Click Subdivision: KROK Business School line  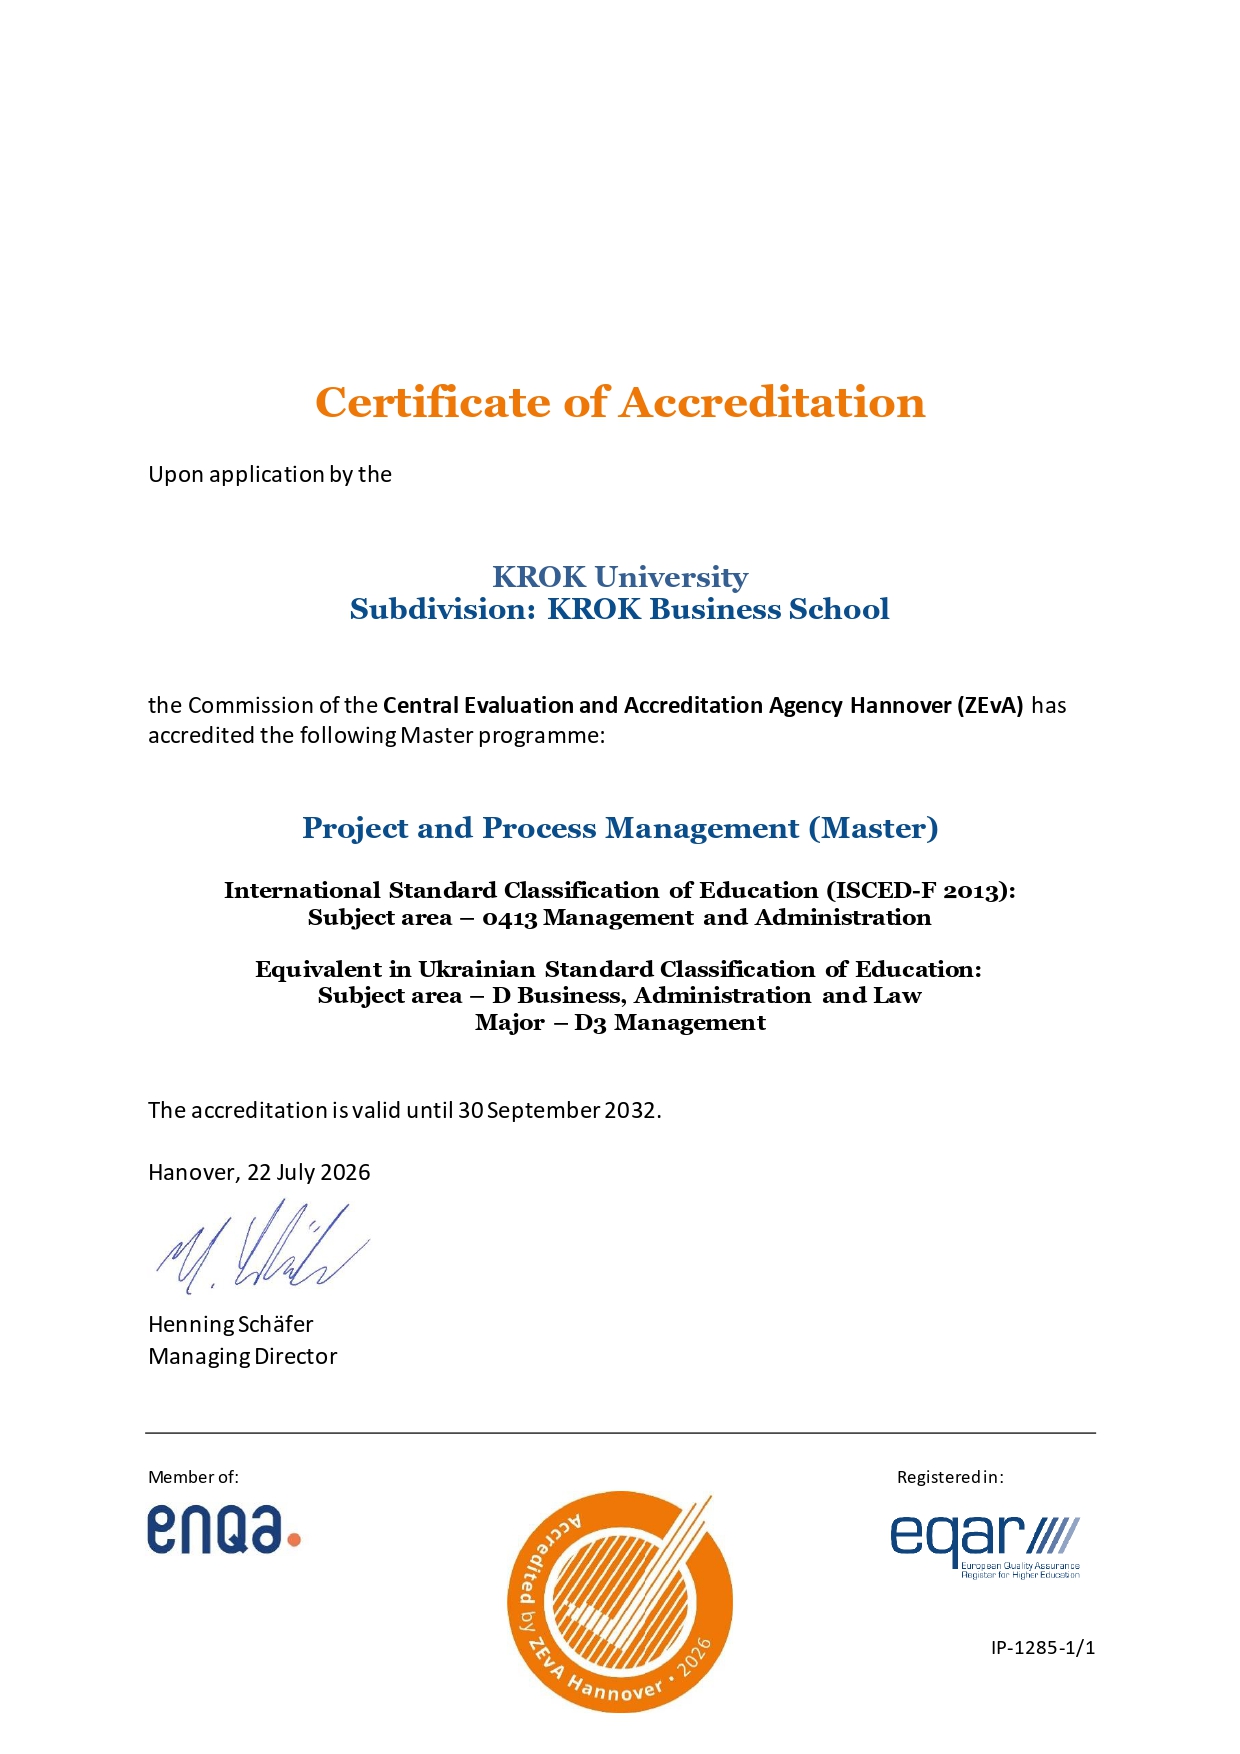[620, 609]
